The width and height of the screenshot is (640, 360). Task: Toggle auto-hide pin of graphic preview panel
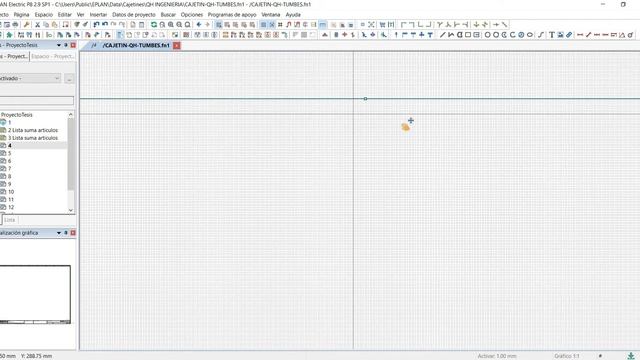click(x=66, y=233)
